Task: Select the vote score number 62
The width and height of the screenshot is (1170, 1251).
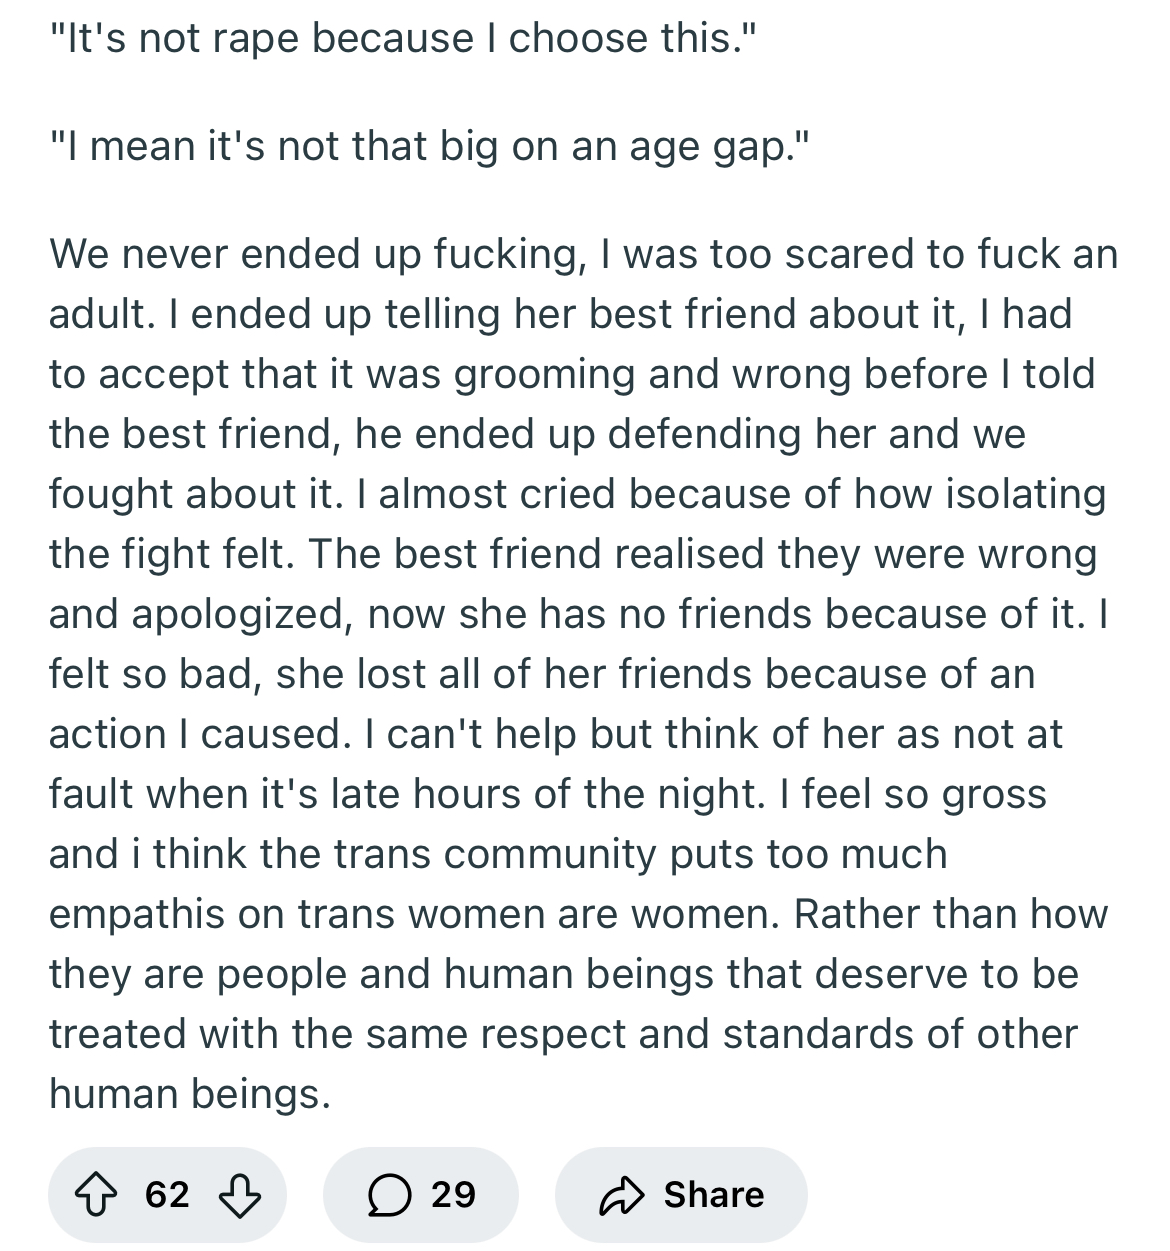Action: (167, 1194)
